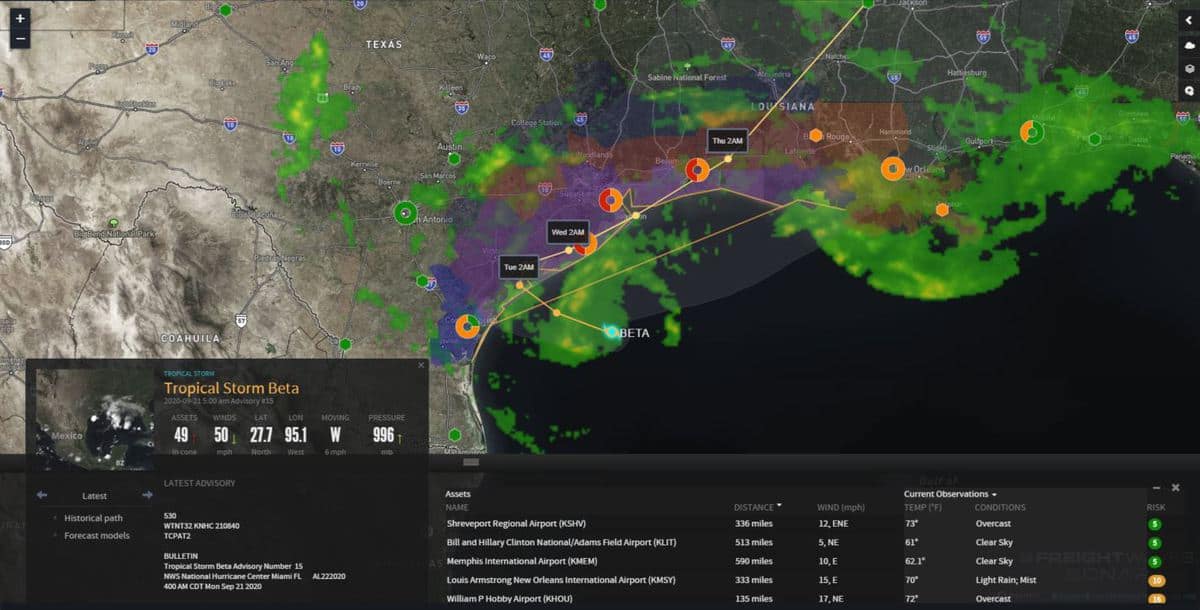Image resolution: width=1200 pixels, height=610 pixels.
Task: Close the Tropical Storm Beta panel
Action: [421, 366]
